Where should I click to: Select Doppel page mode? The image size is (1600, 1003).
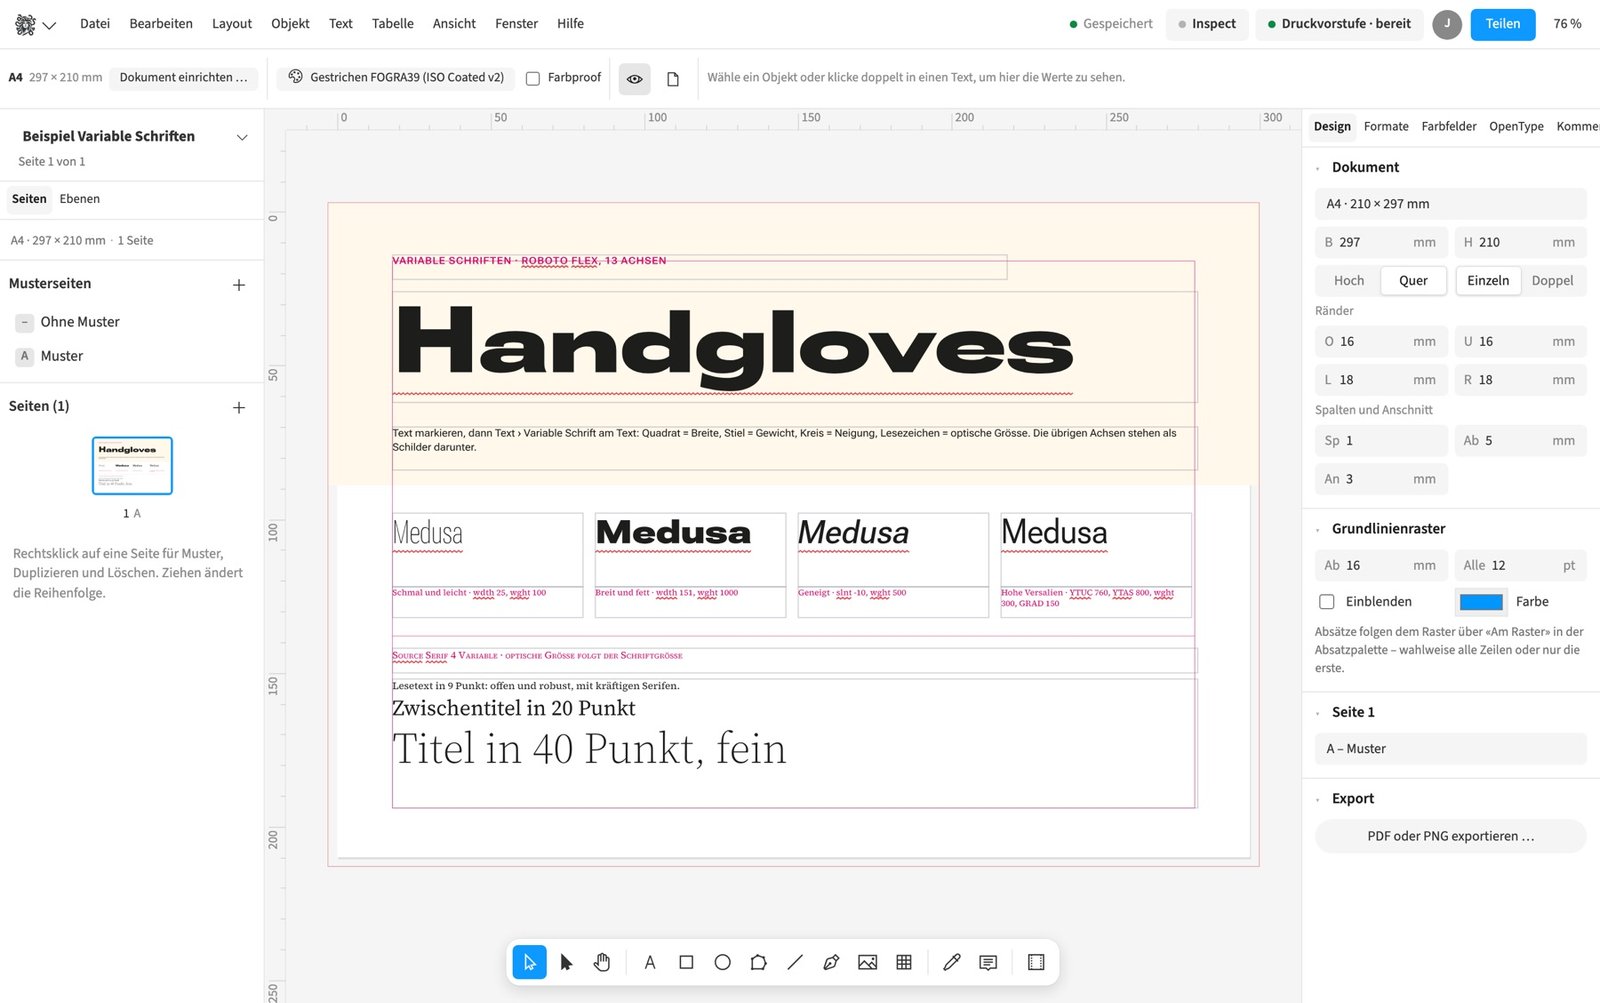click(1552, 281)
